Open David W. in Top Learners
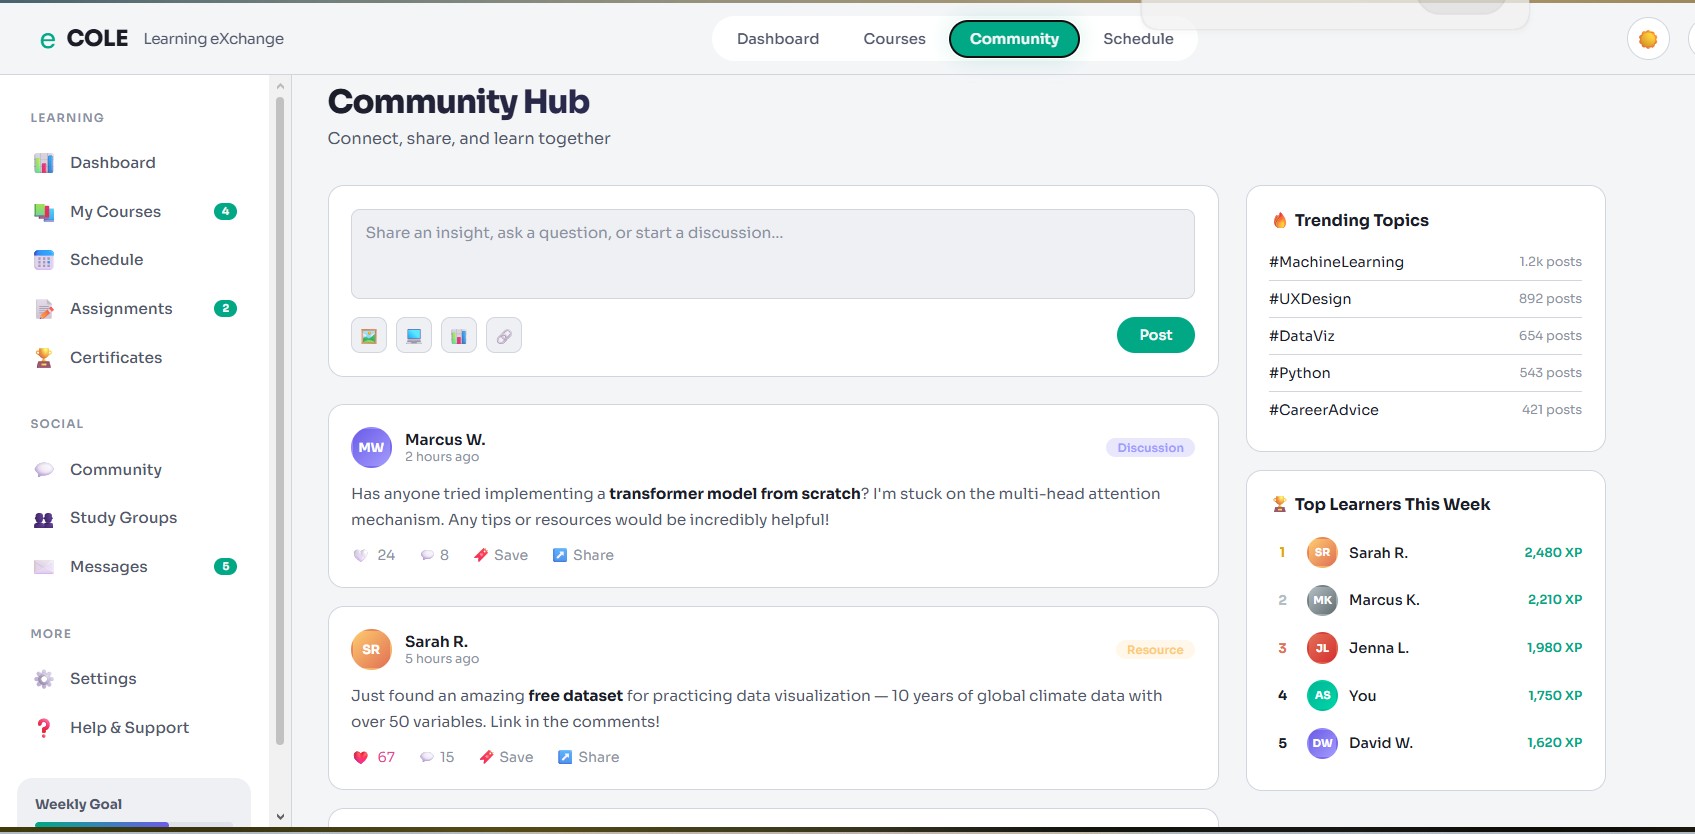The image size is (1695, 834). (x=1425, y=743)
